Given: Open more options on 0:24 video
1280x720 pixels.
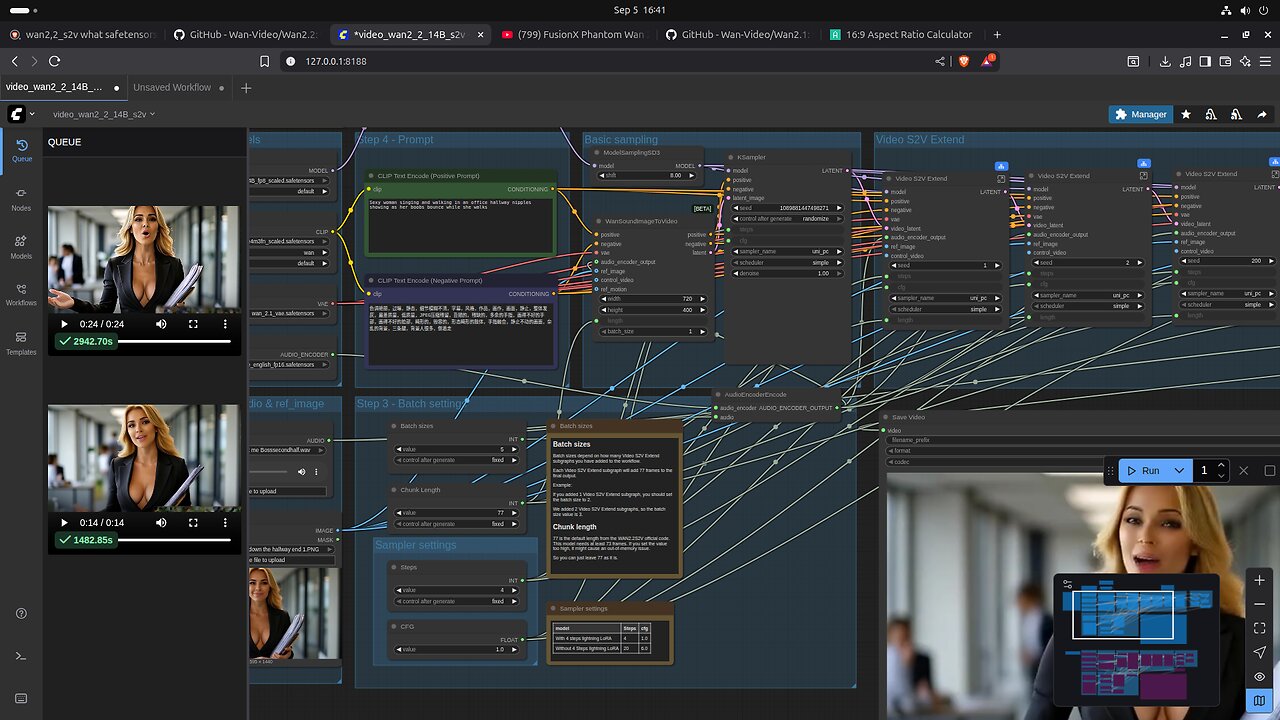Looking at the screenshot, I should point(225,324).
